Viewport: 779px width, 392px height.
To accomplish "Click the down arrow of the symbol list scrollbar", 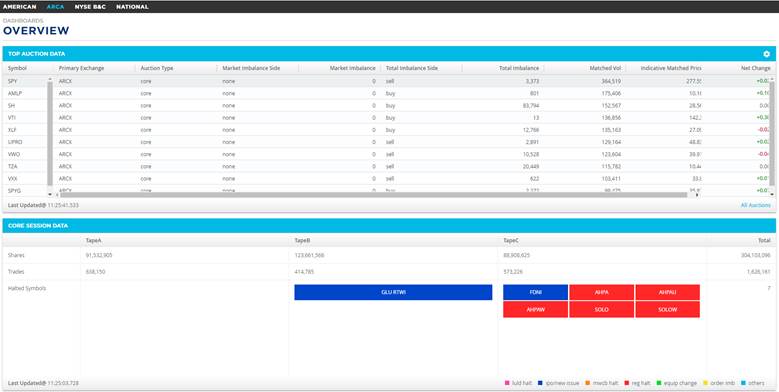I will pyautogui.click(x=50, y=194).
